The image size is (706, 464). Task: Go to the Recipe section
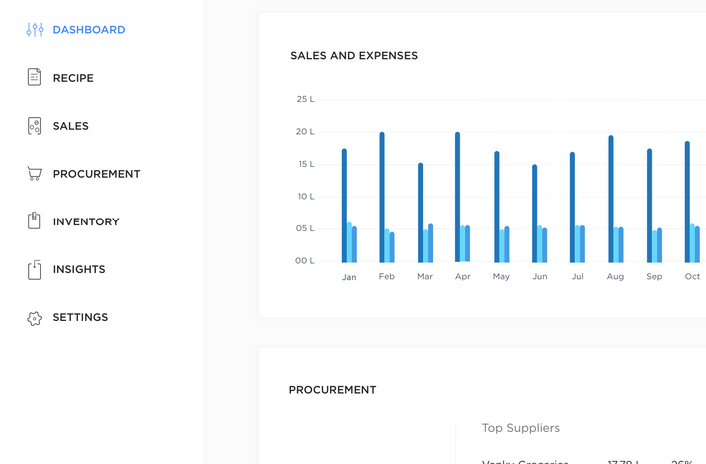click(x=73, y=78)
